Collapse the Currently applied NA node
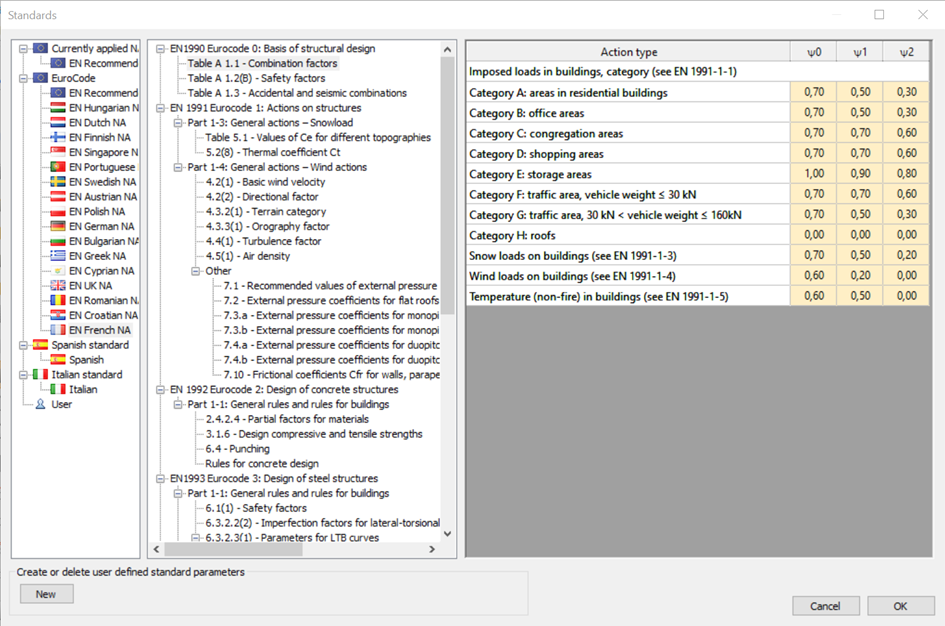The width and height of the screenshot is (945, 626). pyautogui.click(x=23, y=48)
